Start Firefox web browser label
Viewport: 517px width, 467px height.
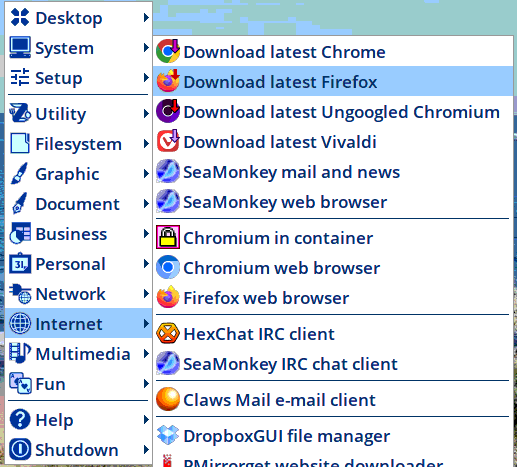coord(266,298)
